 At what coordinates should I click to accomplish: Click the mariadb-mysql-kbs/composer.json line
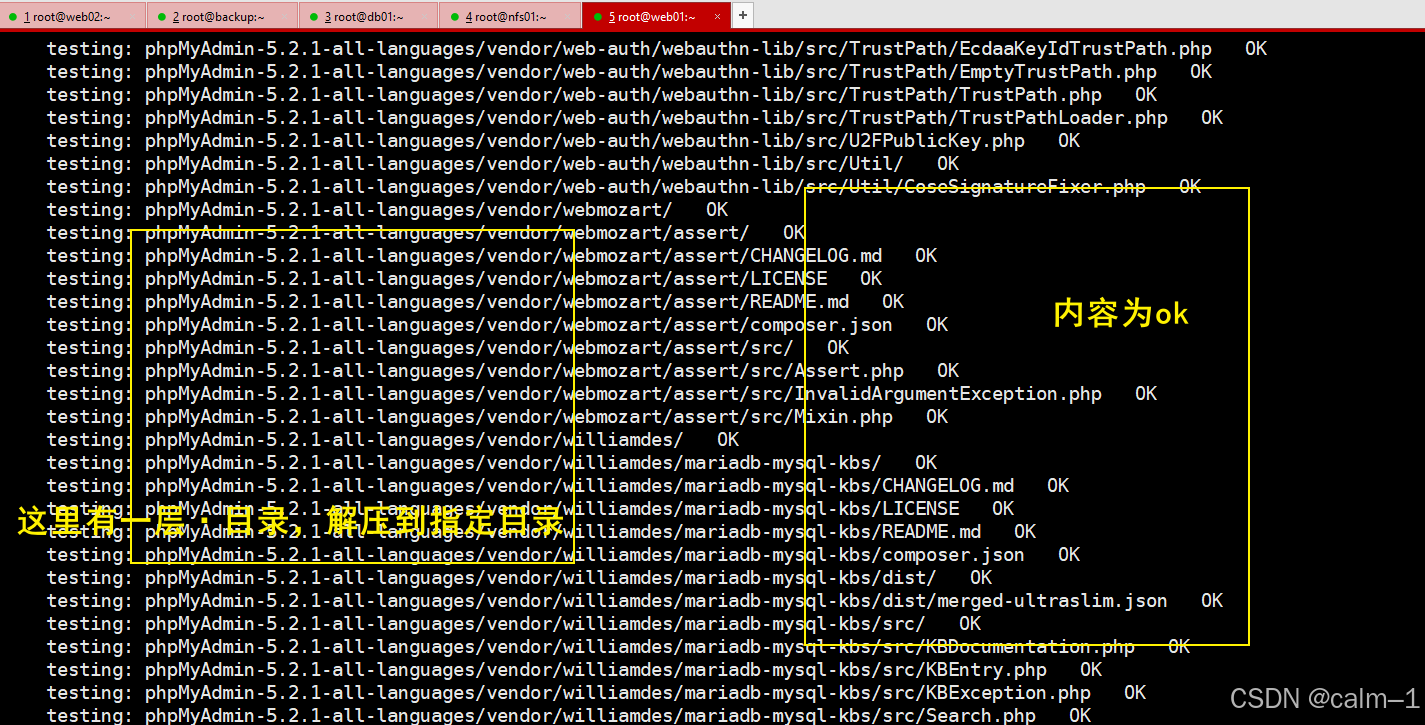tap(563, 554)
